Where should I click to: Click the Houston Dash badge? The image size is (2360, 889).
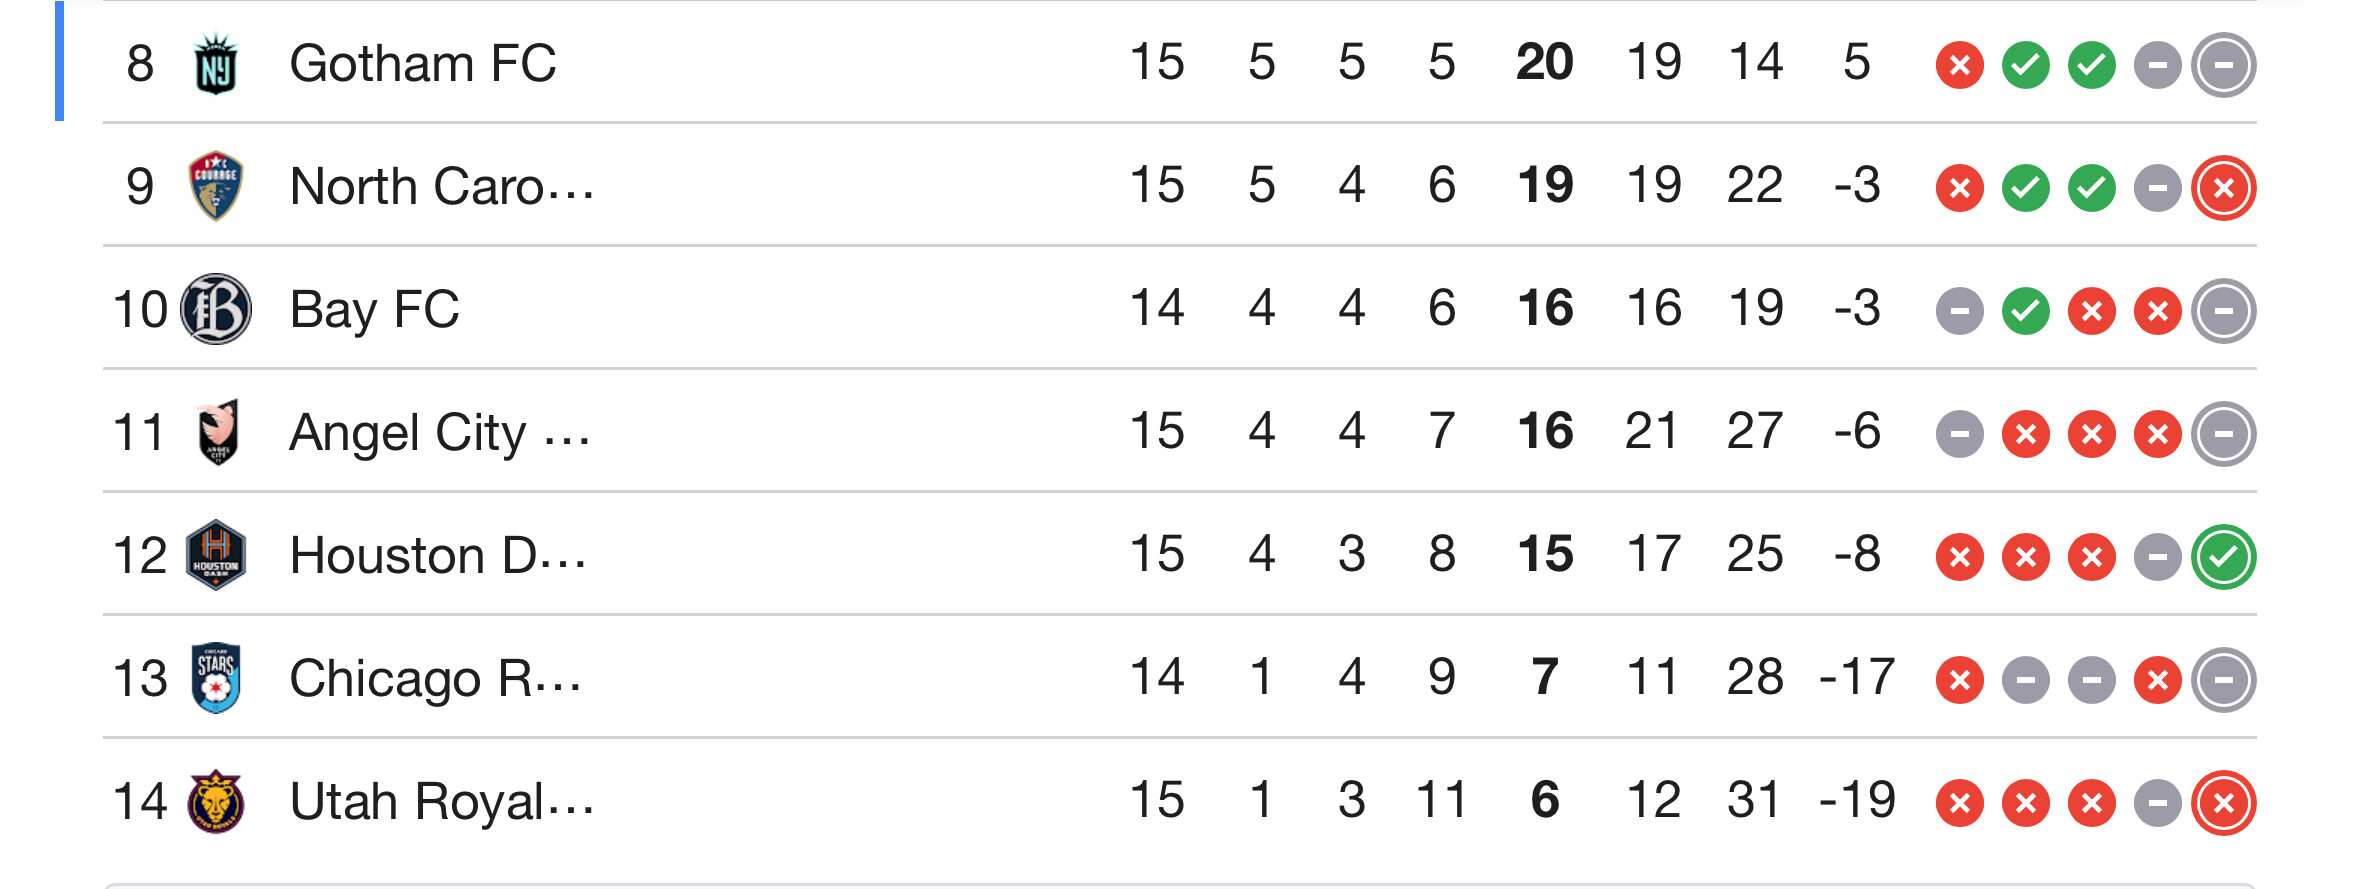(216, 555)
